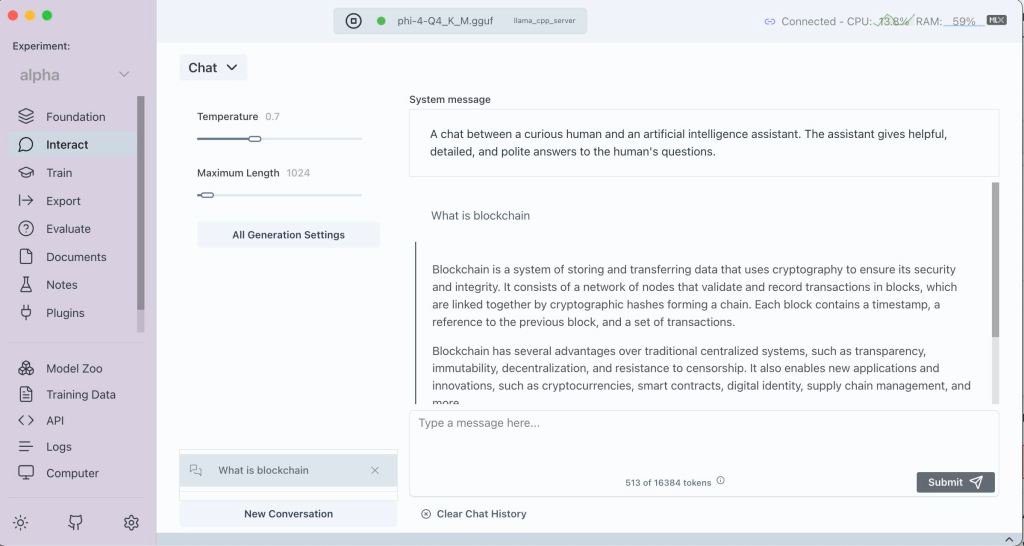Click the token count info icon
Image resolution: width=1024 pixels, height=546 pixels.
tap(720, 481)
